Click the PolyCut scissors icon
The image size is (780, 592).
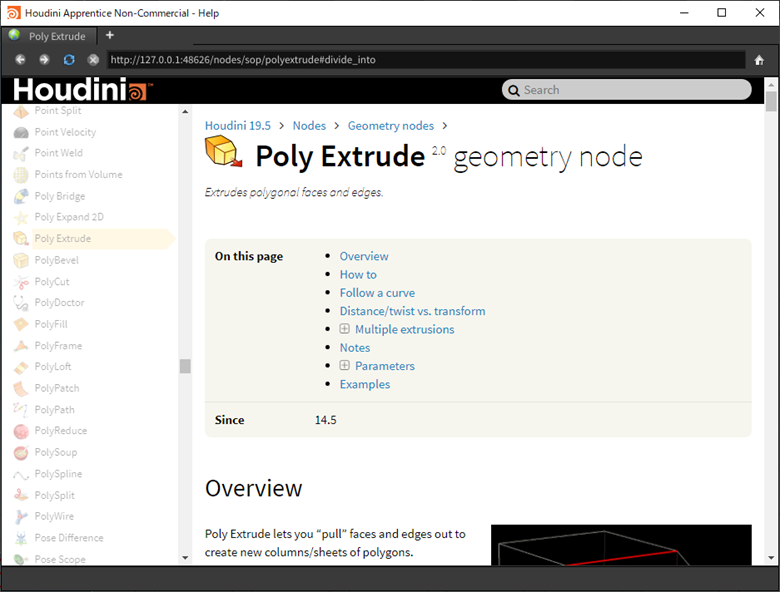point(21,282)
